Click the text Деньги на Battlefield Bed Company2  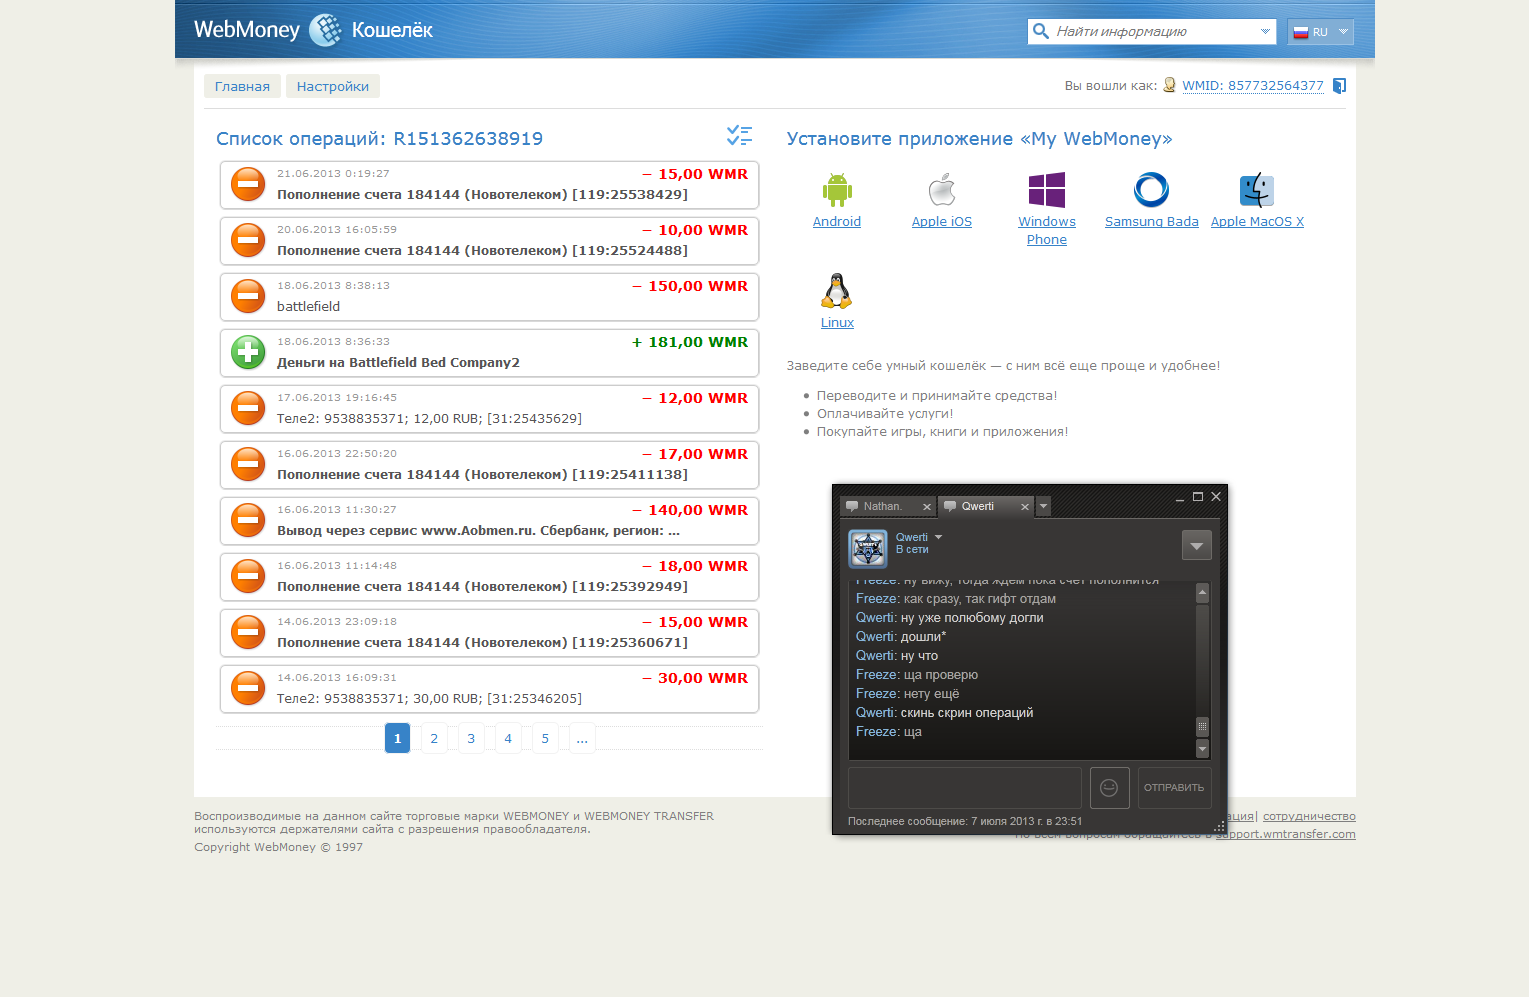398,363
